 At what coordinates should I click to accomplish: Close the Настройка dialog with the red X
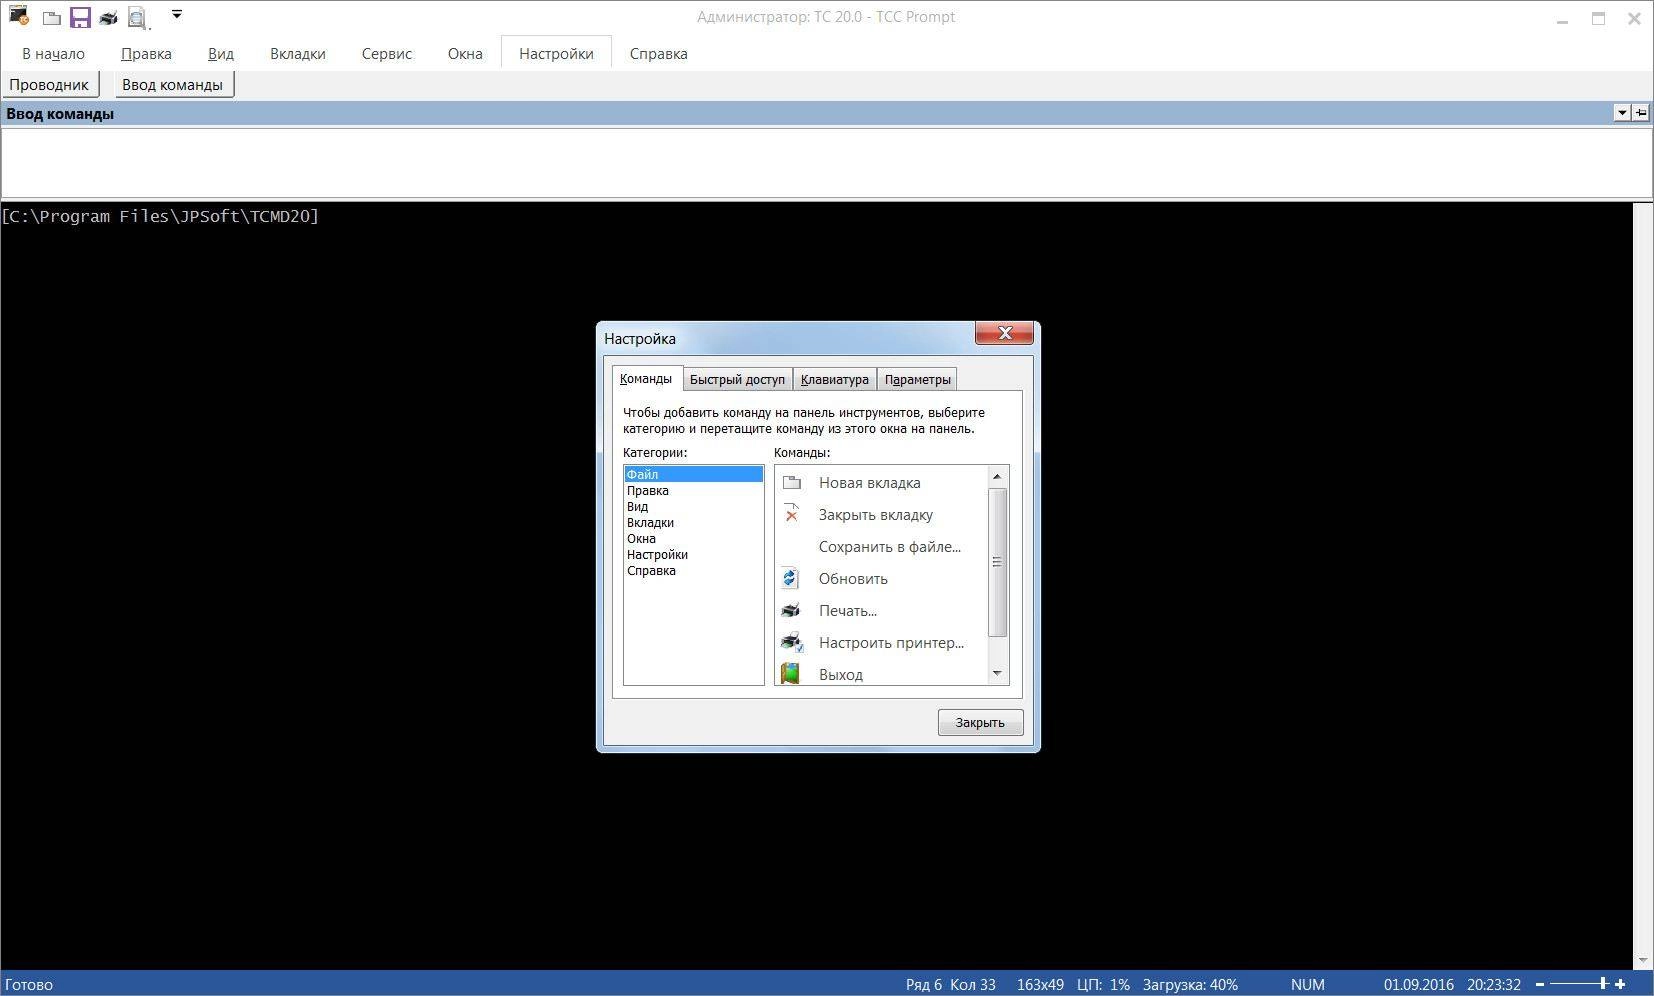coord(1004,332)
